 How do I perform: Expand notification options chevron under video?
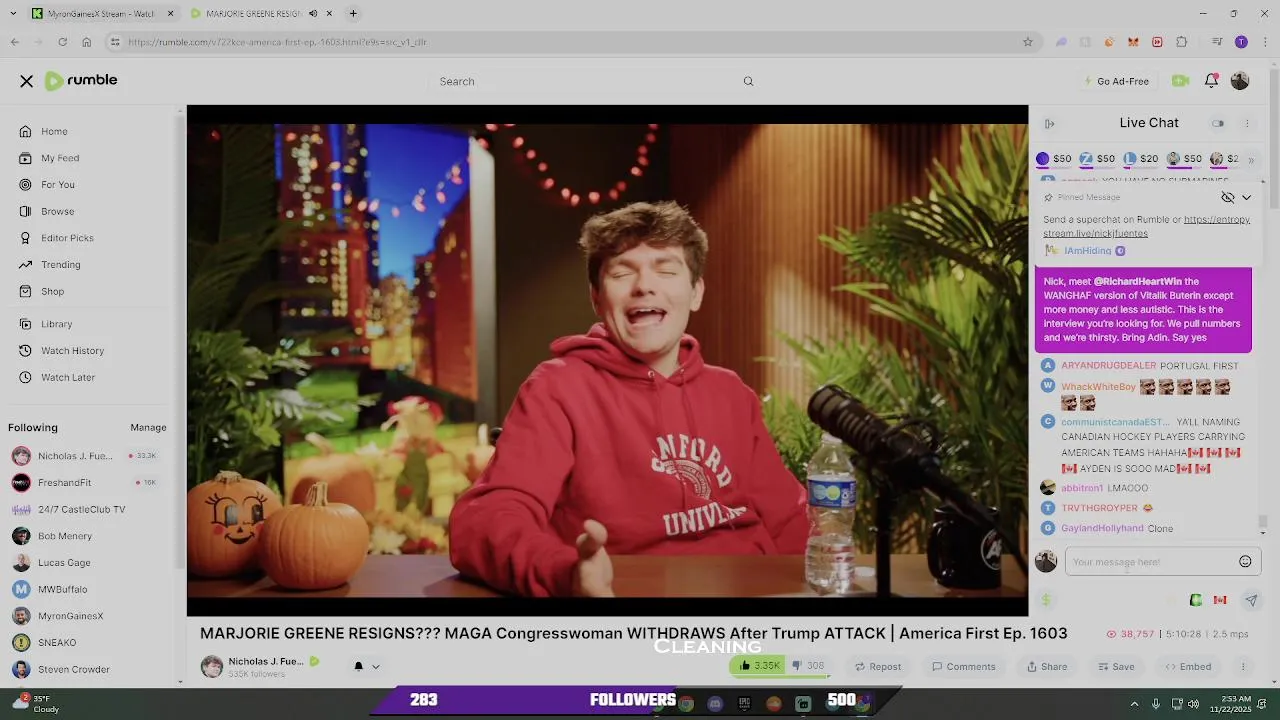pyautogui.click(x=376, y=666)
